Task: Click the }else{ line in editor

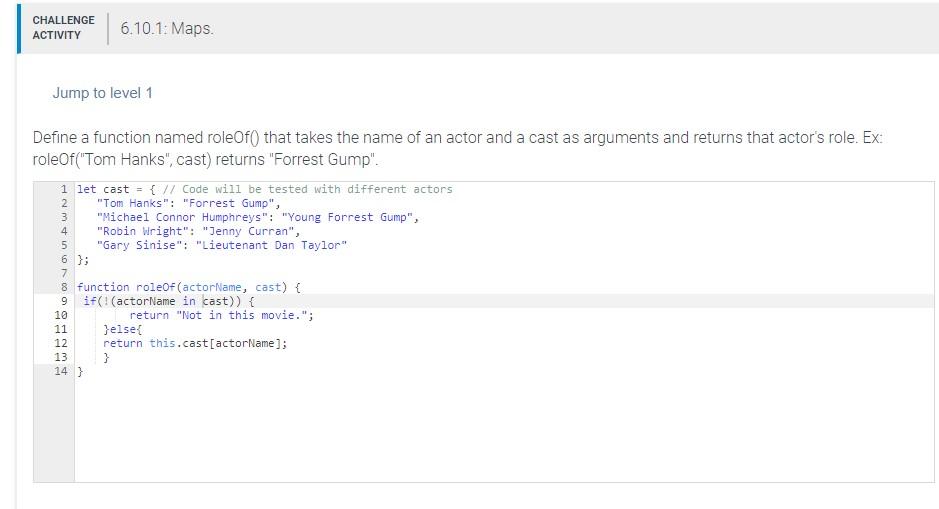Action: point(122,329)
